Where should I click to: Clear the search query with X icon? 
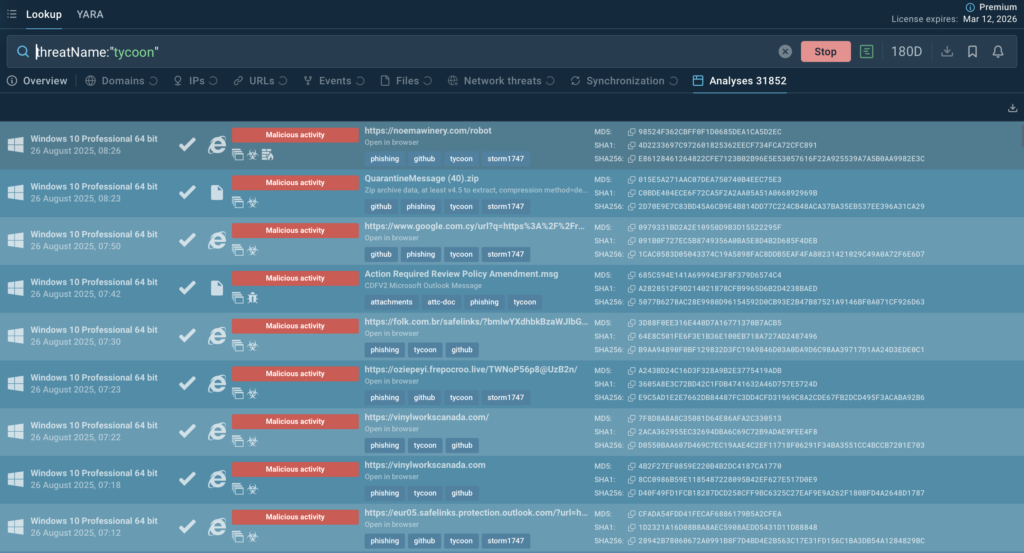coord(785,52)
